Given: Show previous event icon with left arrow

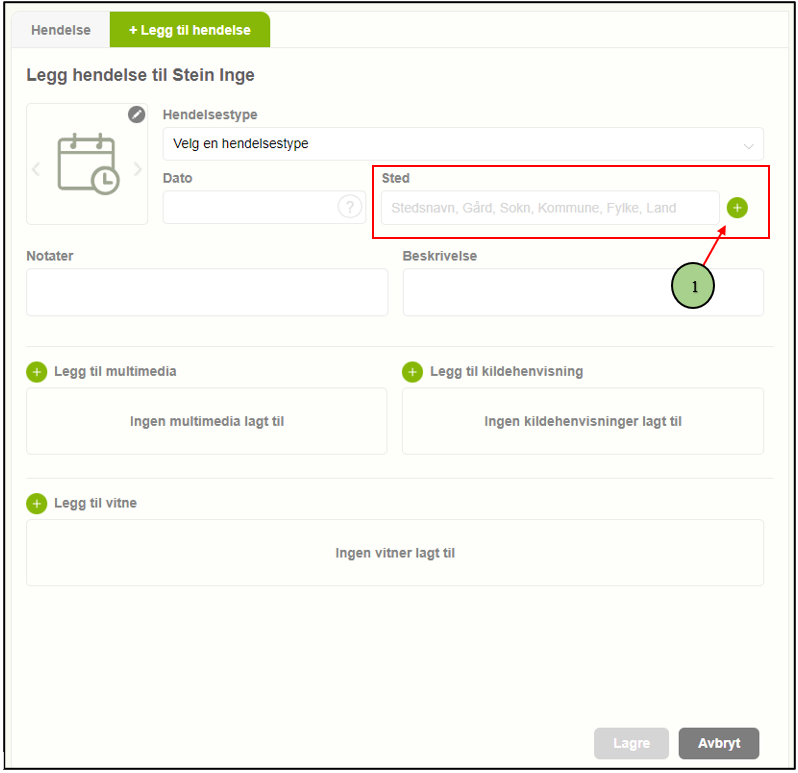Looking at the screenshot, I should (x=36, y=169).
